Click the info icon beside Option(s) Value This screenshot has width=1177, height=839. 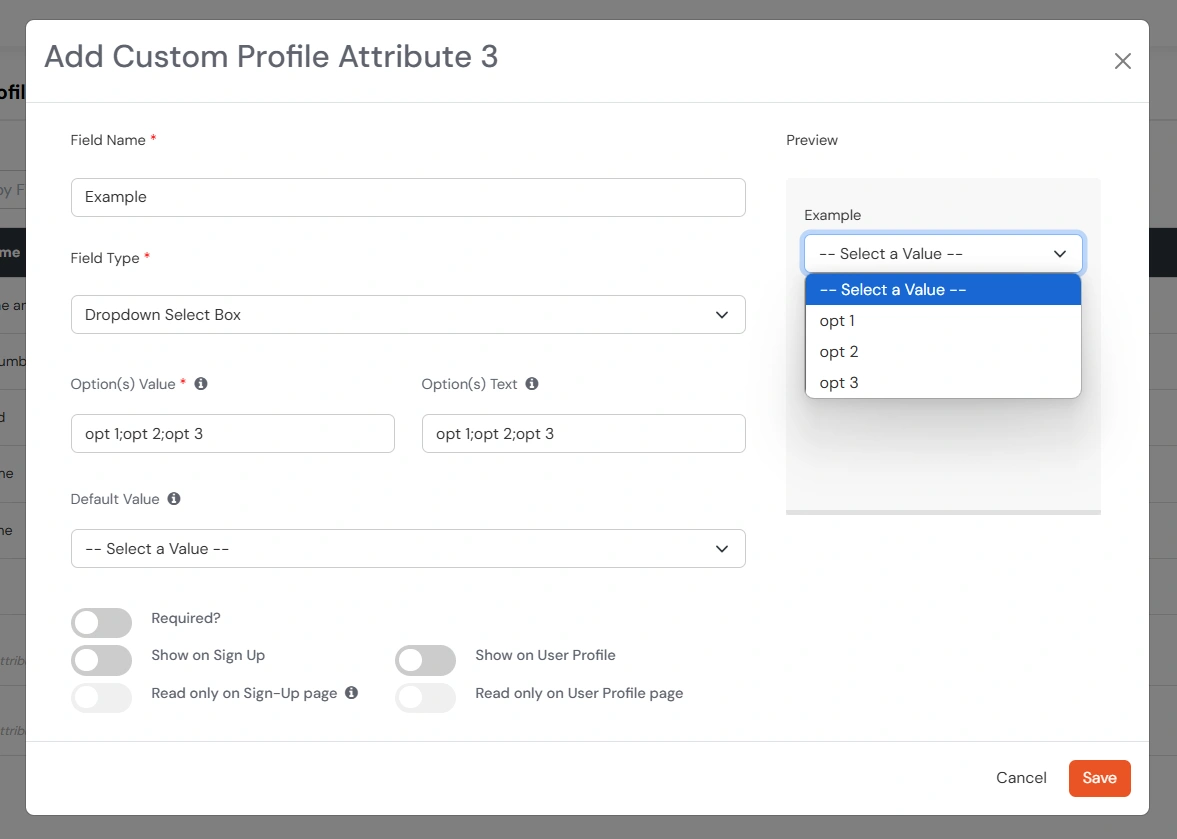point(200,383)
